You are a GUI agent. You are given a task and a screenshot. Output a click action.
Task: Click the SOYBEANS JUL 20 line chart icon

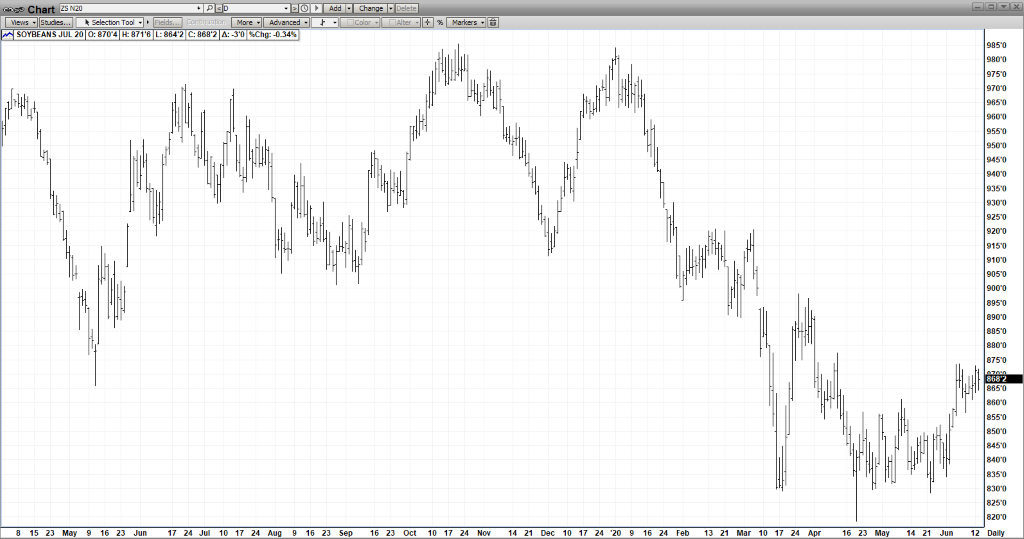[8, 35]
